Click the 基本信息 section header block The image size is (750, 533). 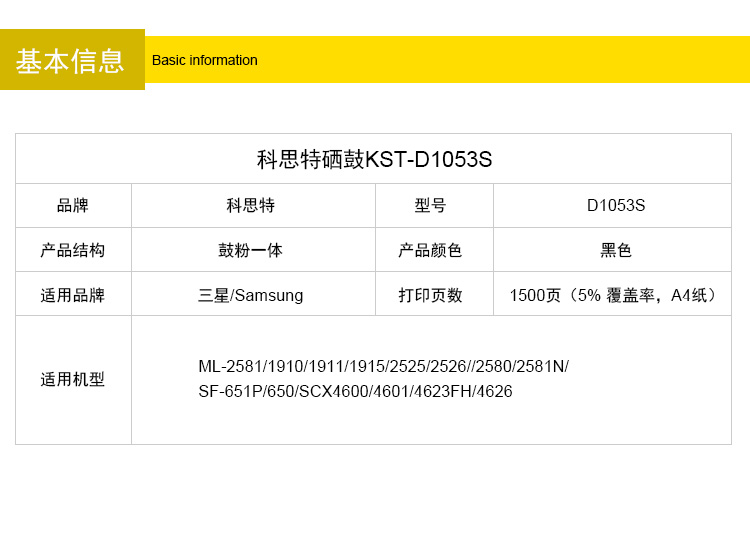click(x=72, y=60)
